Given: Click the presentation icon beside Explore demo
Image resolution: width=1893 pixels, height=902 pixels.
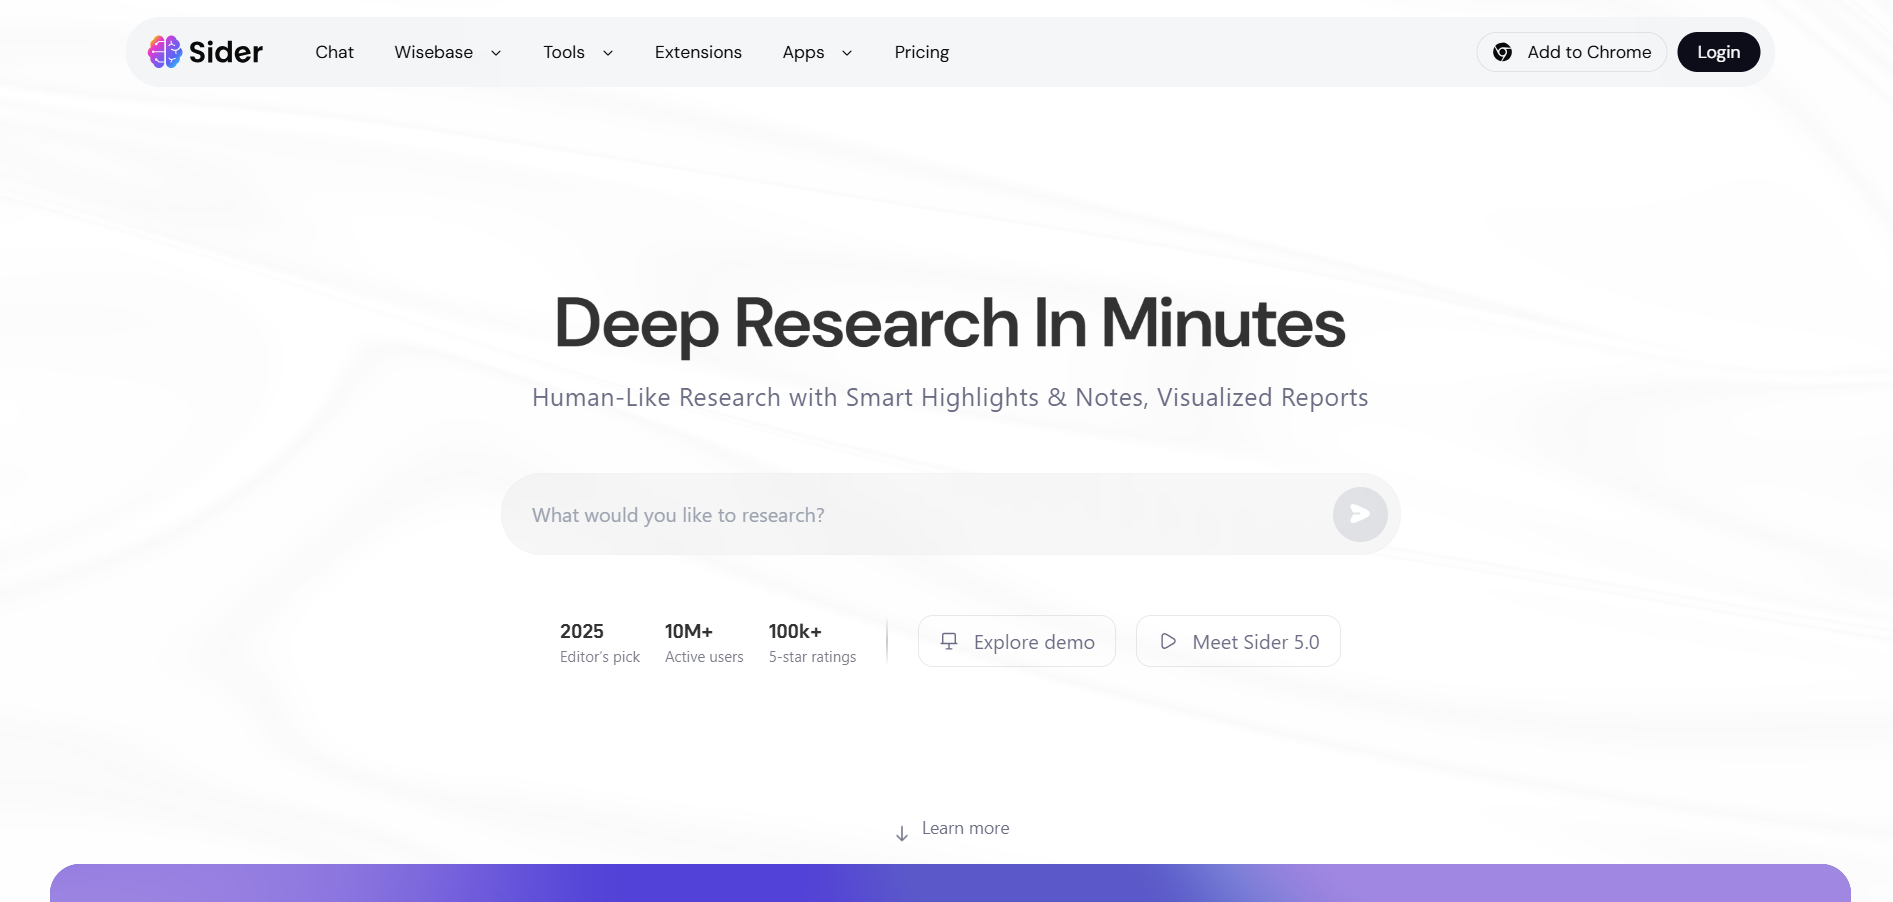Looking at the screenshot, I should 949,641.
